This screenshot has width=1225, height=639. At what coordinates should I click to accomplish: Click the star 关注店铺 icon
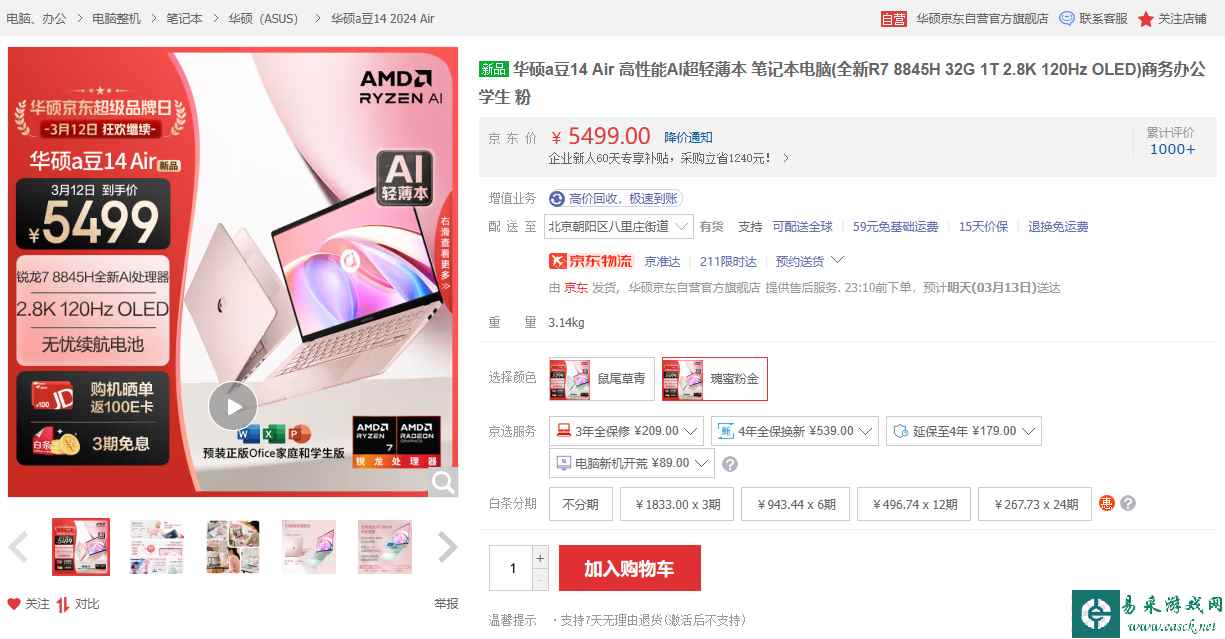pos(1146,18)
